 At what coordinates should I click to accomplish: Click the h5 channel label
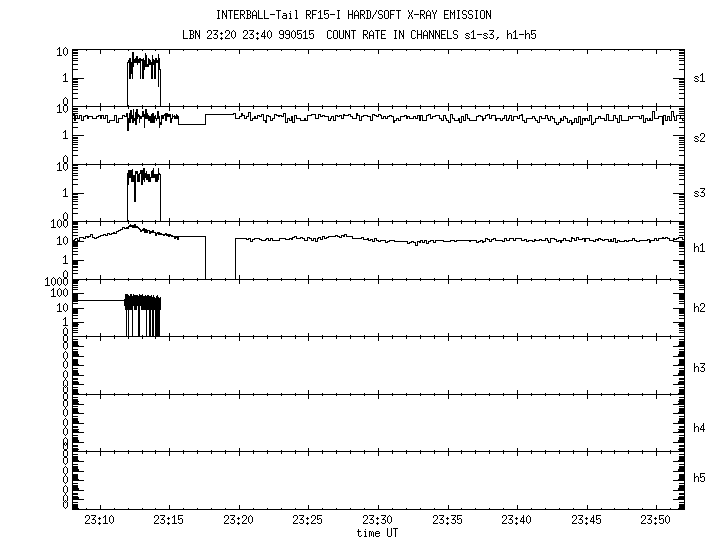[700, 481]
